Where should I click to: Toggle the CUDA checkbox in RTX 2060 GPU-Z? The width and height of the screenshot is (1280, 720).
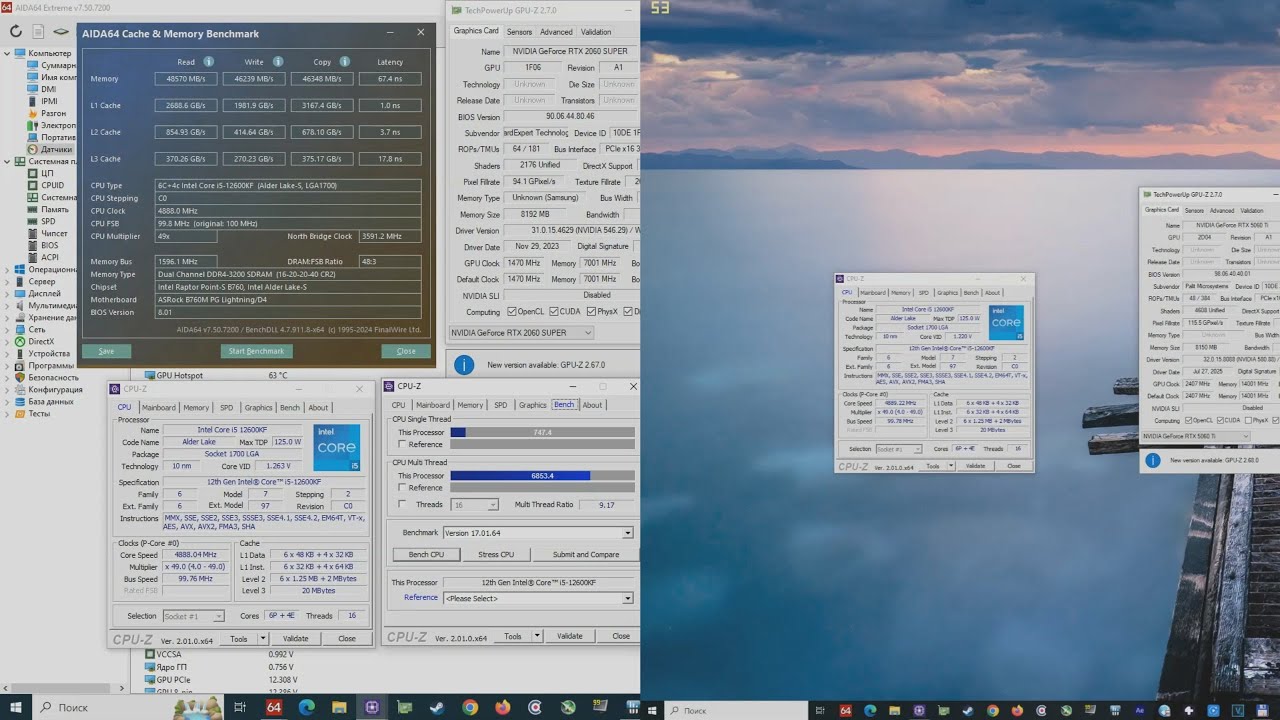pos(552,312)
